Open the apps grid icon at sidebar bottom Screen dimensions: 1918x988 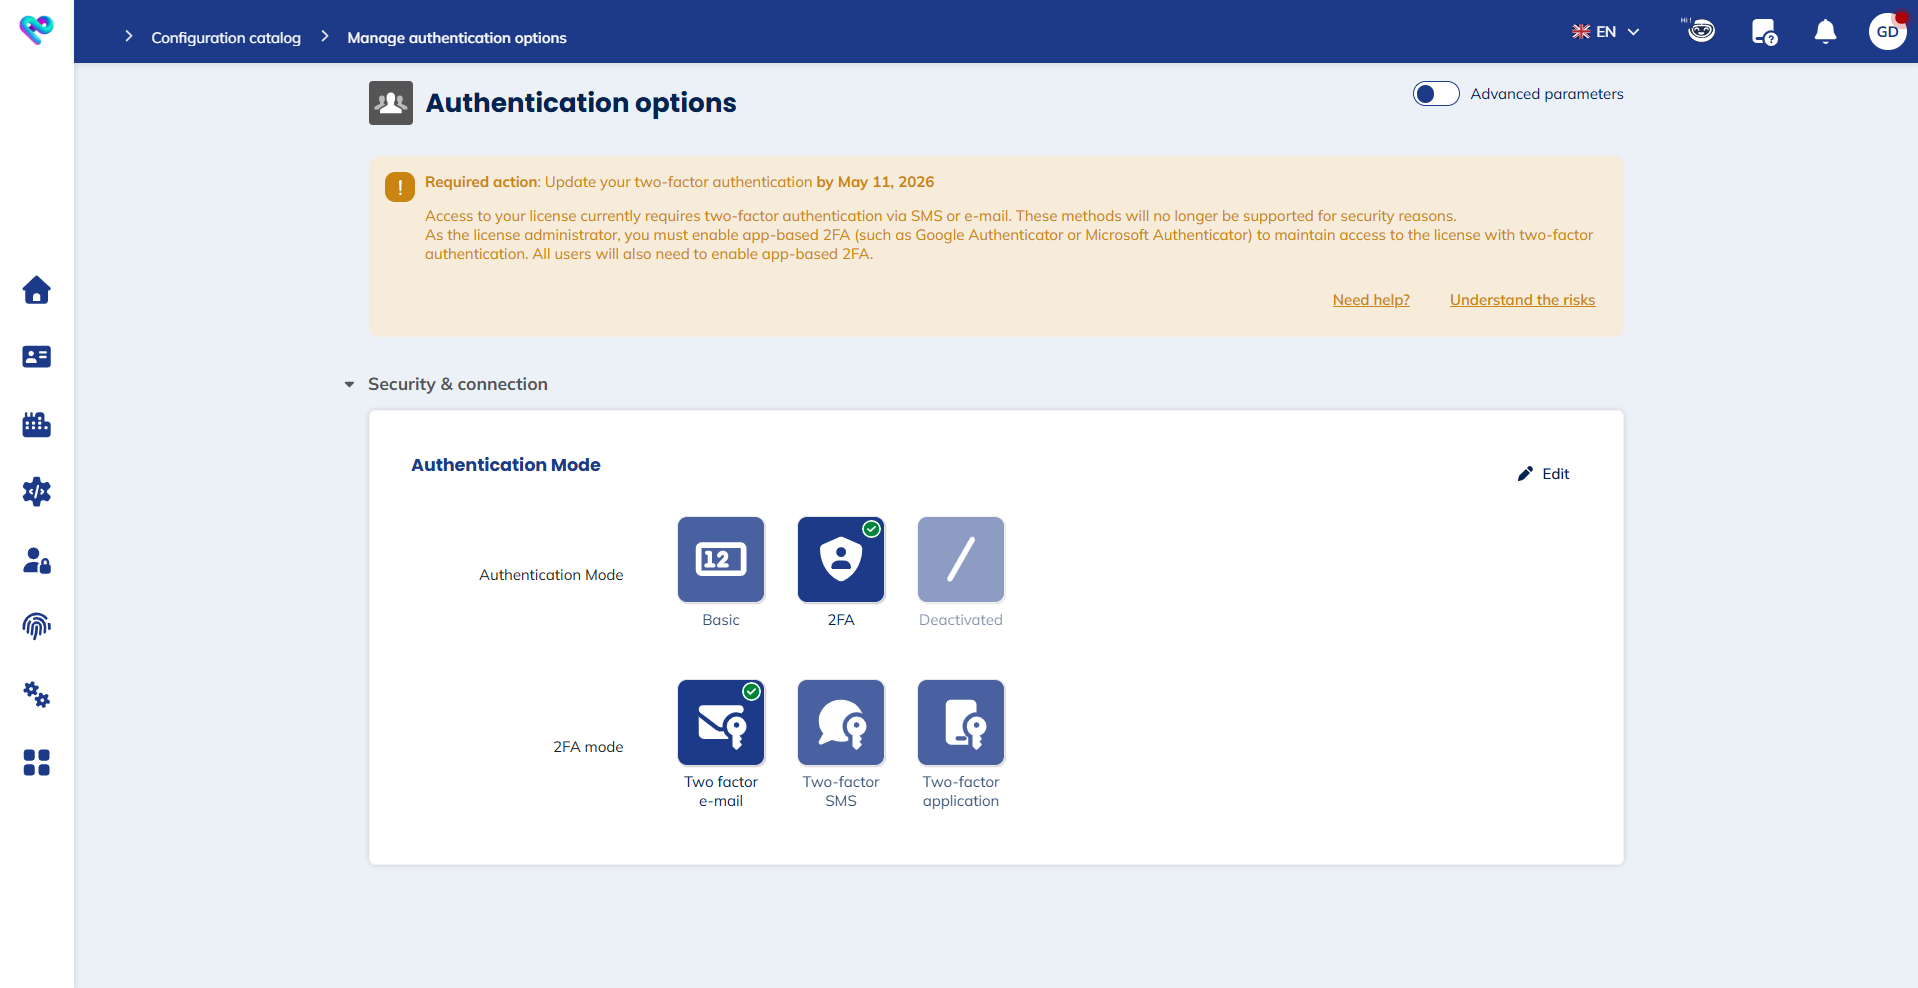tap(36, 763)
